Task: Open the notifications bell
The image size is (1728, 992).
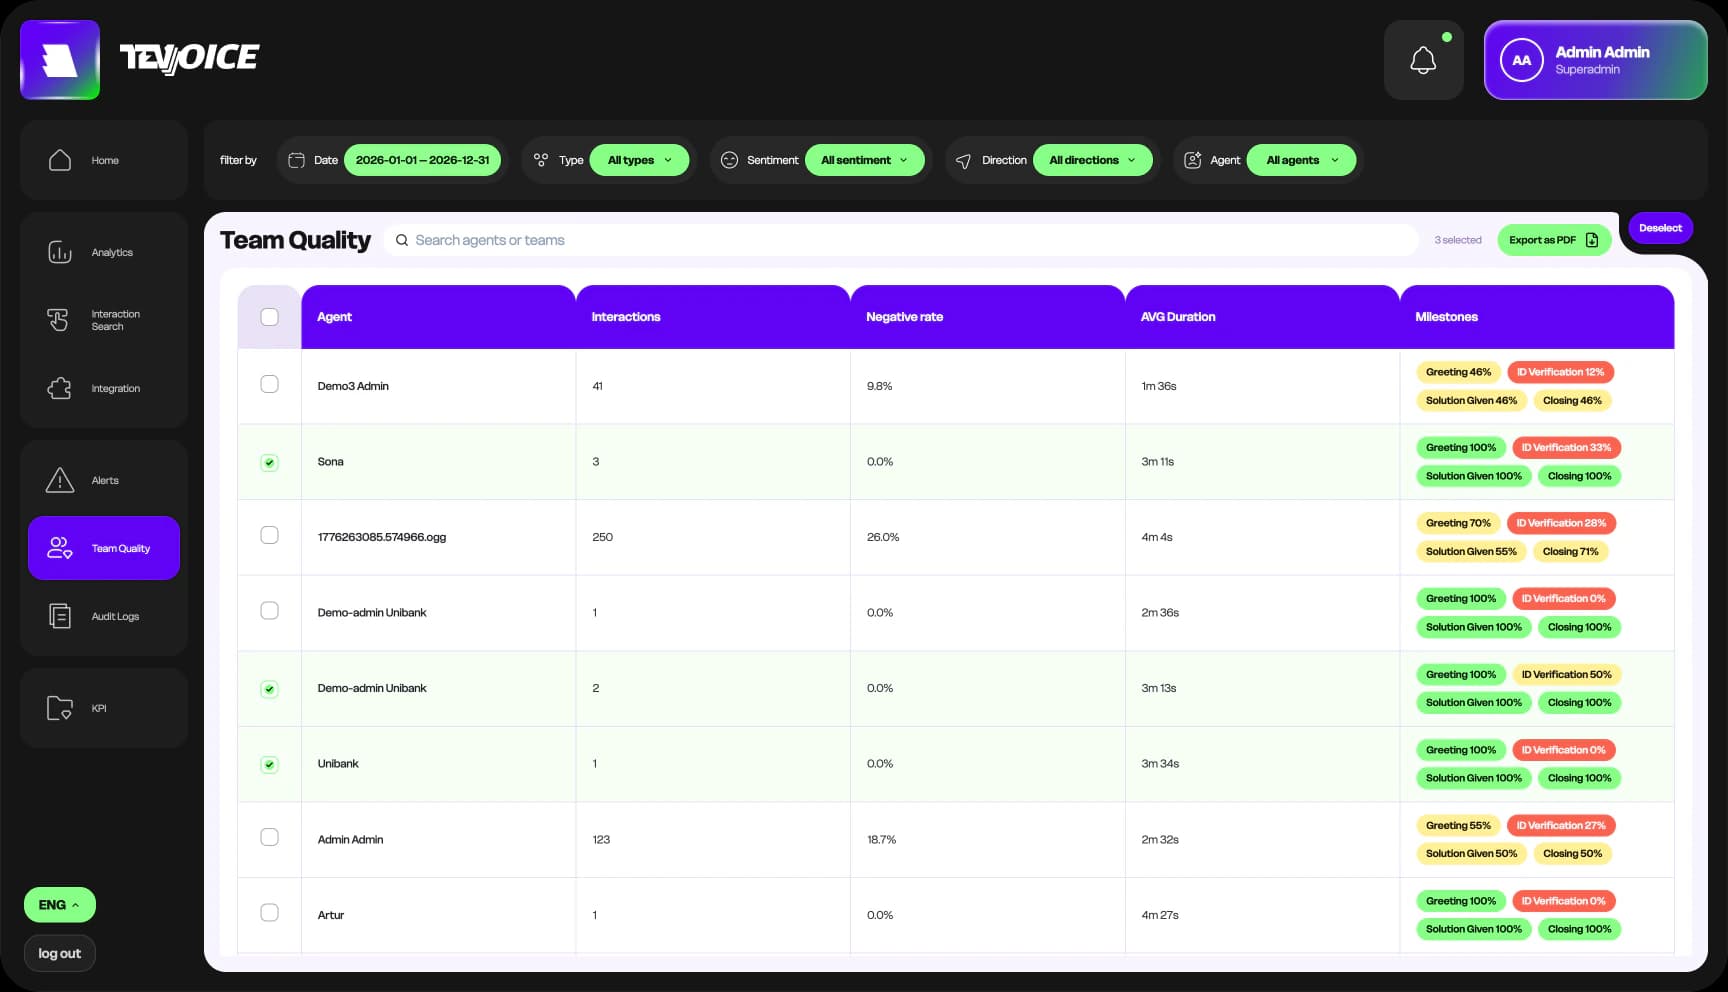Action: (1423, 60)
